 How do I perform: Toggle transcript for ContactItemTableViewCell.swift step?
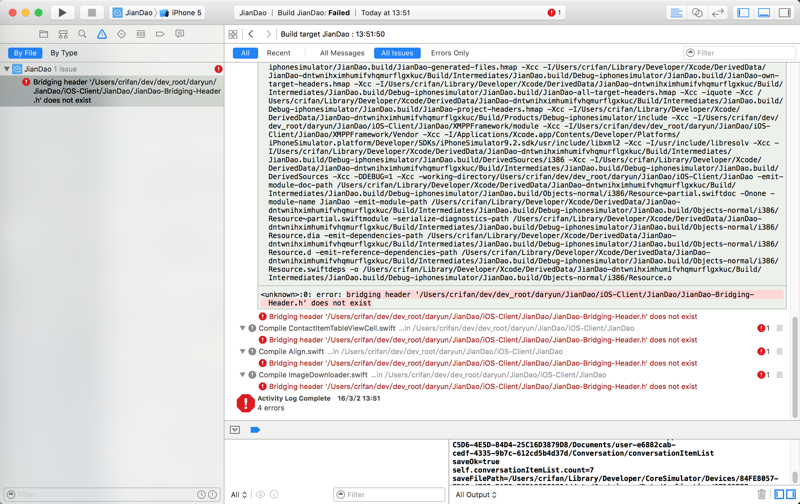780,329
